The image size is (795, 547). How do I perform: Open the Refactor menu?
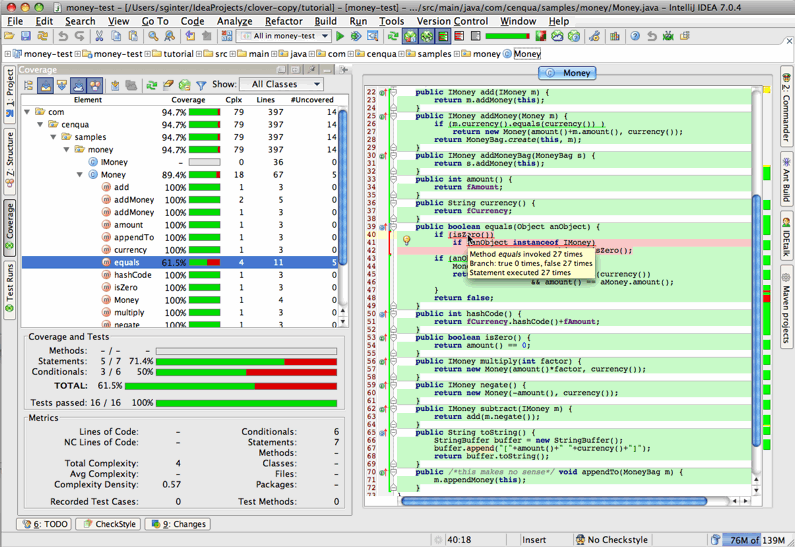pyautogui.click(x=283, y=21)
